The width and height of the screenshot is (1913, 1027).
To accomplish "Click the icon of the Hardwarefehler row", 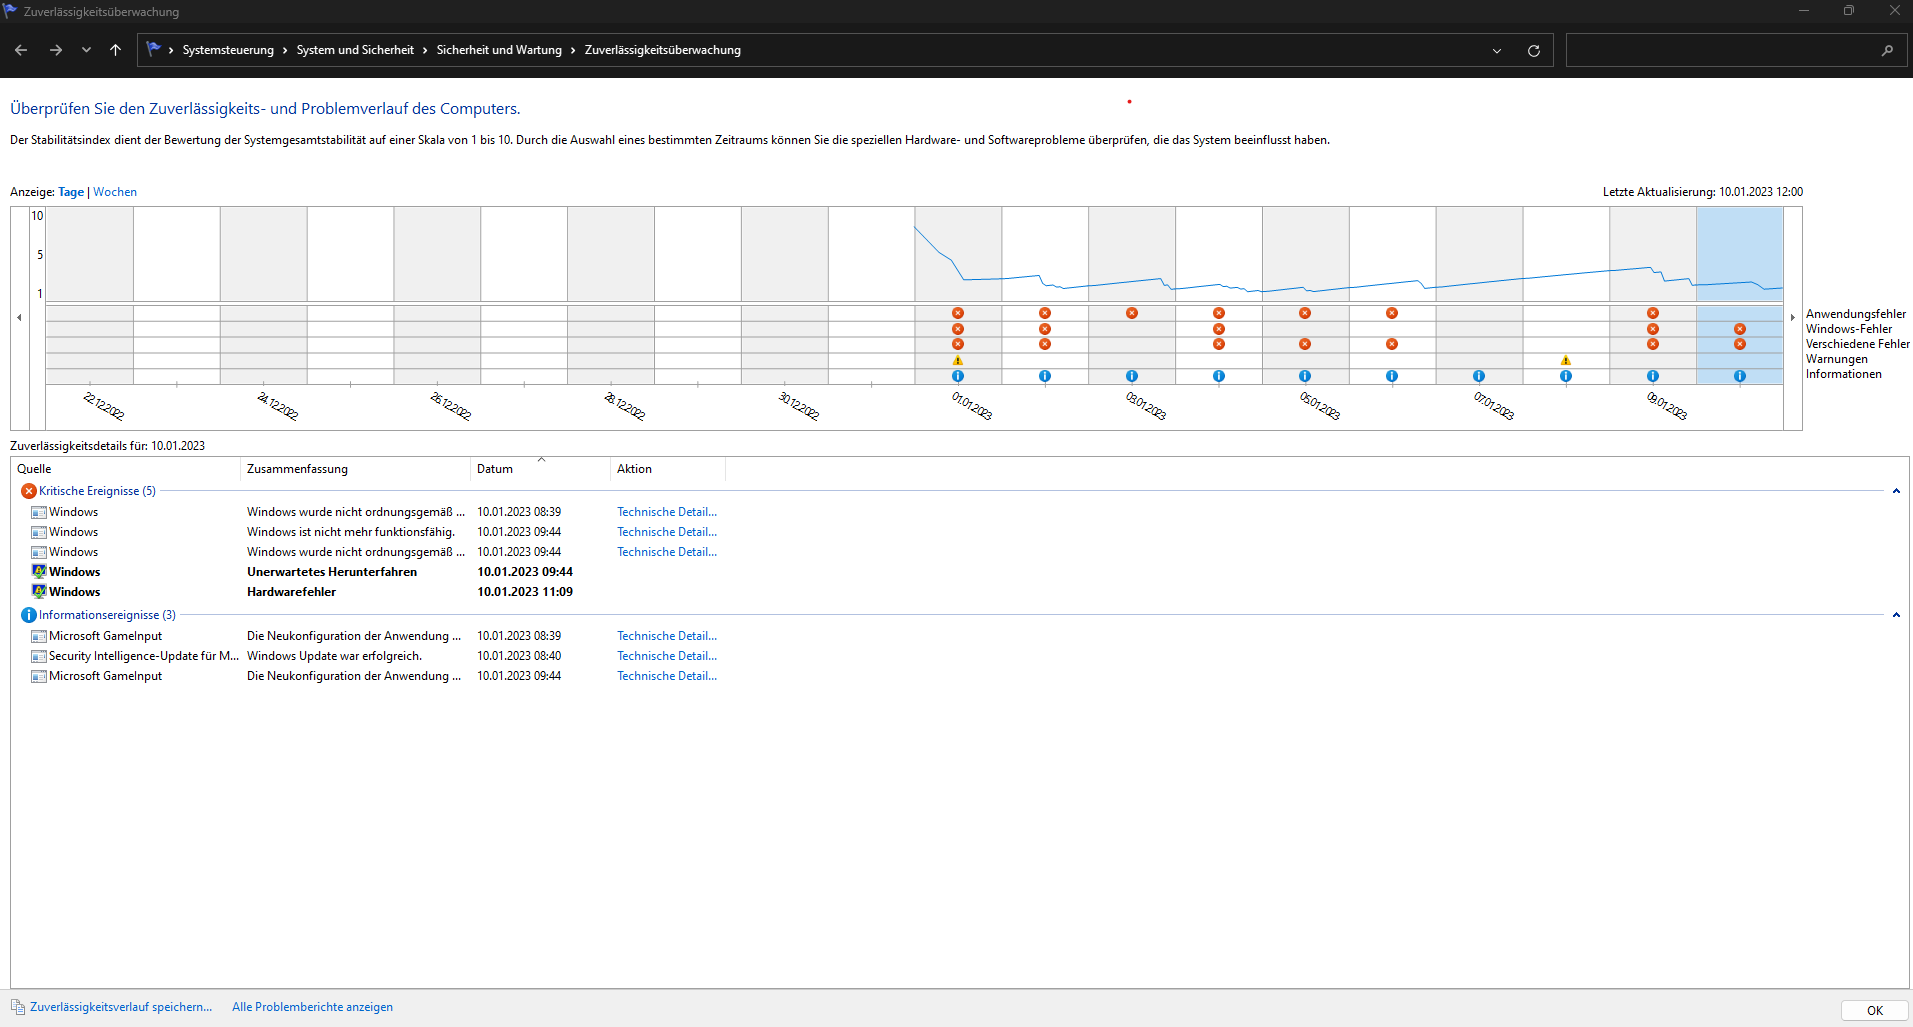I will point(39,592).
